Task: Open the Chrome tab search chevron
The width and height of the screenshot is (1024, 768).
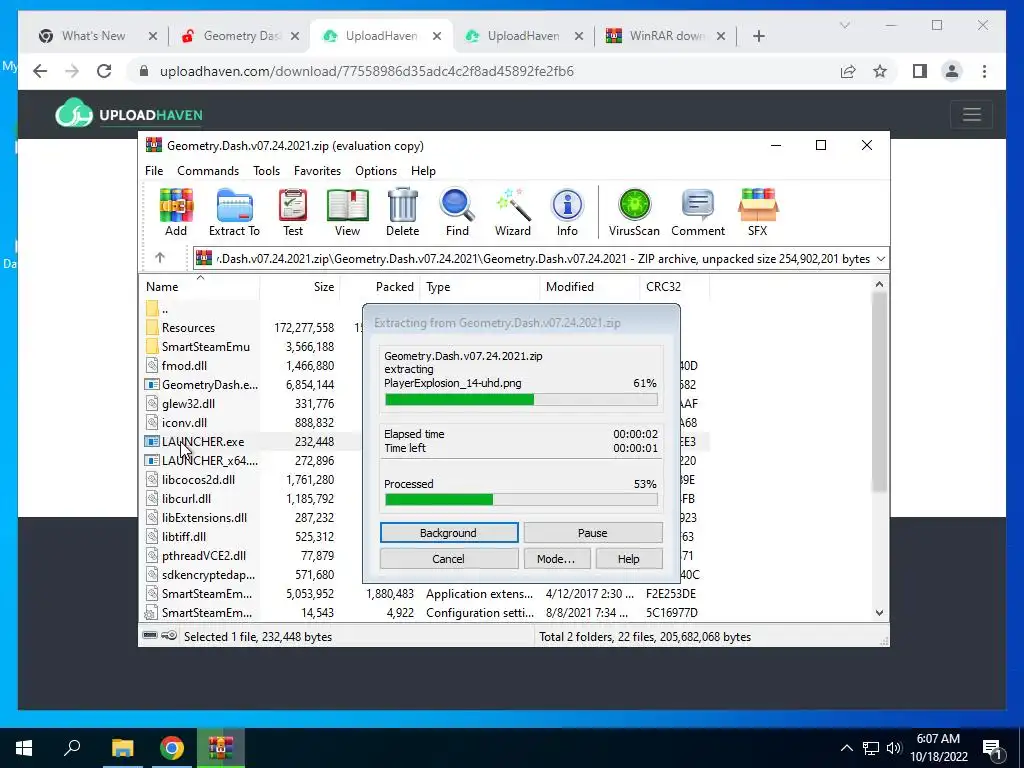Action: click(x=844, y=25)
